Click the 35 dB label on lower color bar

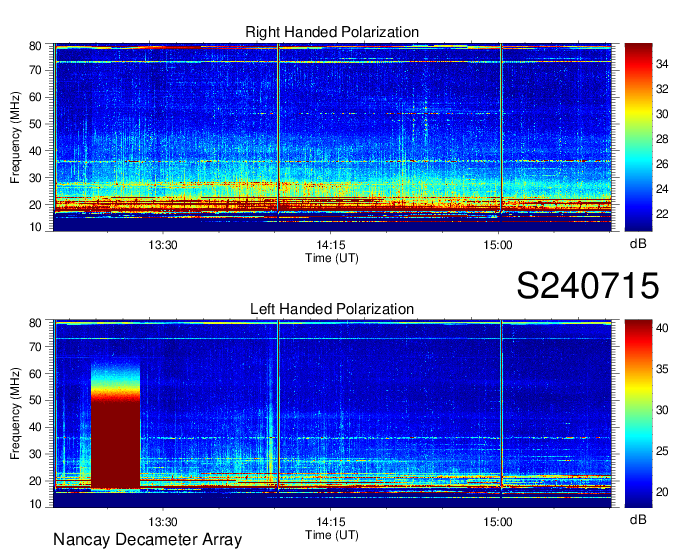662,369
